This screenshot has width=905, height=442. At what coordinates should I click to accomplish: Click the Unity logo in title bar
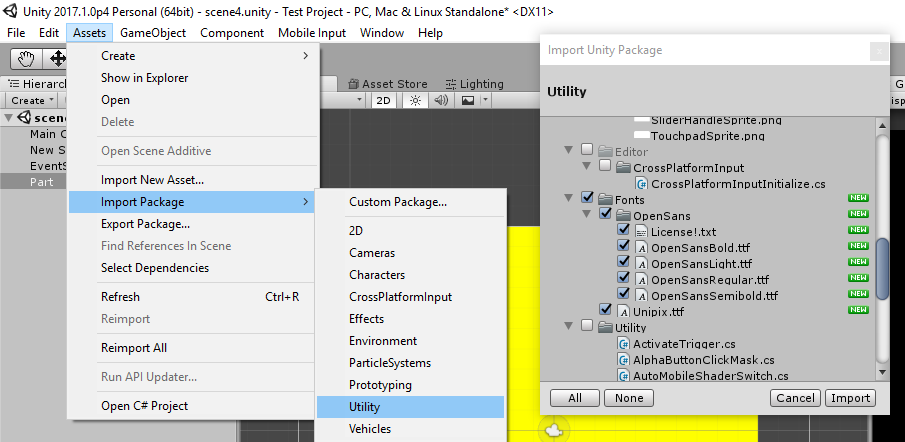point(10,11)
